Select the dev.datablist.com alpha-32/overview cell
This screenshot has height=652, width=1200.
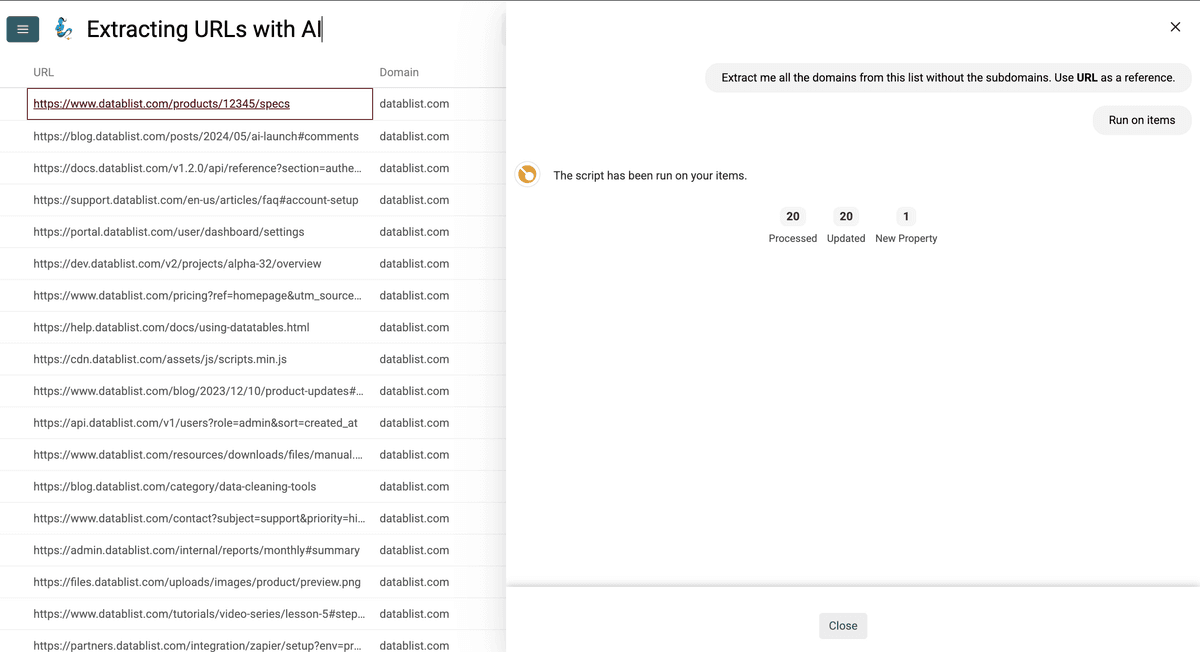click(x=200, y=264)
